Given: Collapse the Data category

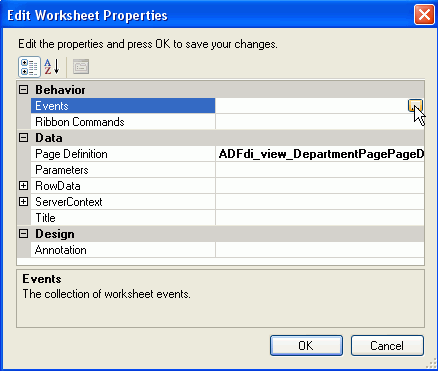Looking at the screenshot, I should coord(23,138).
